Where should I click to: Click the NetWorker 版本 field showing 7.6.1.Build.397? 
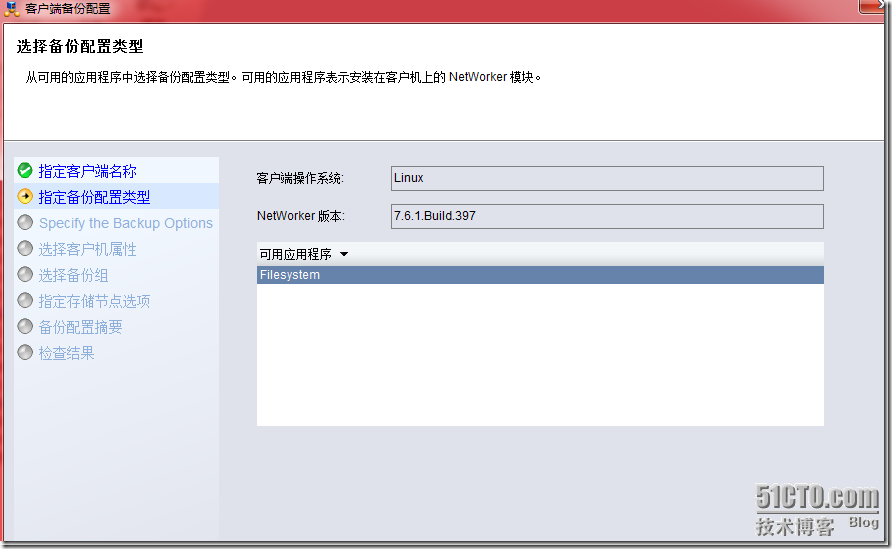(607, 216)
